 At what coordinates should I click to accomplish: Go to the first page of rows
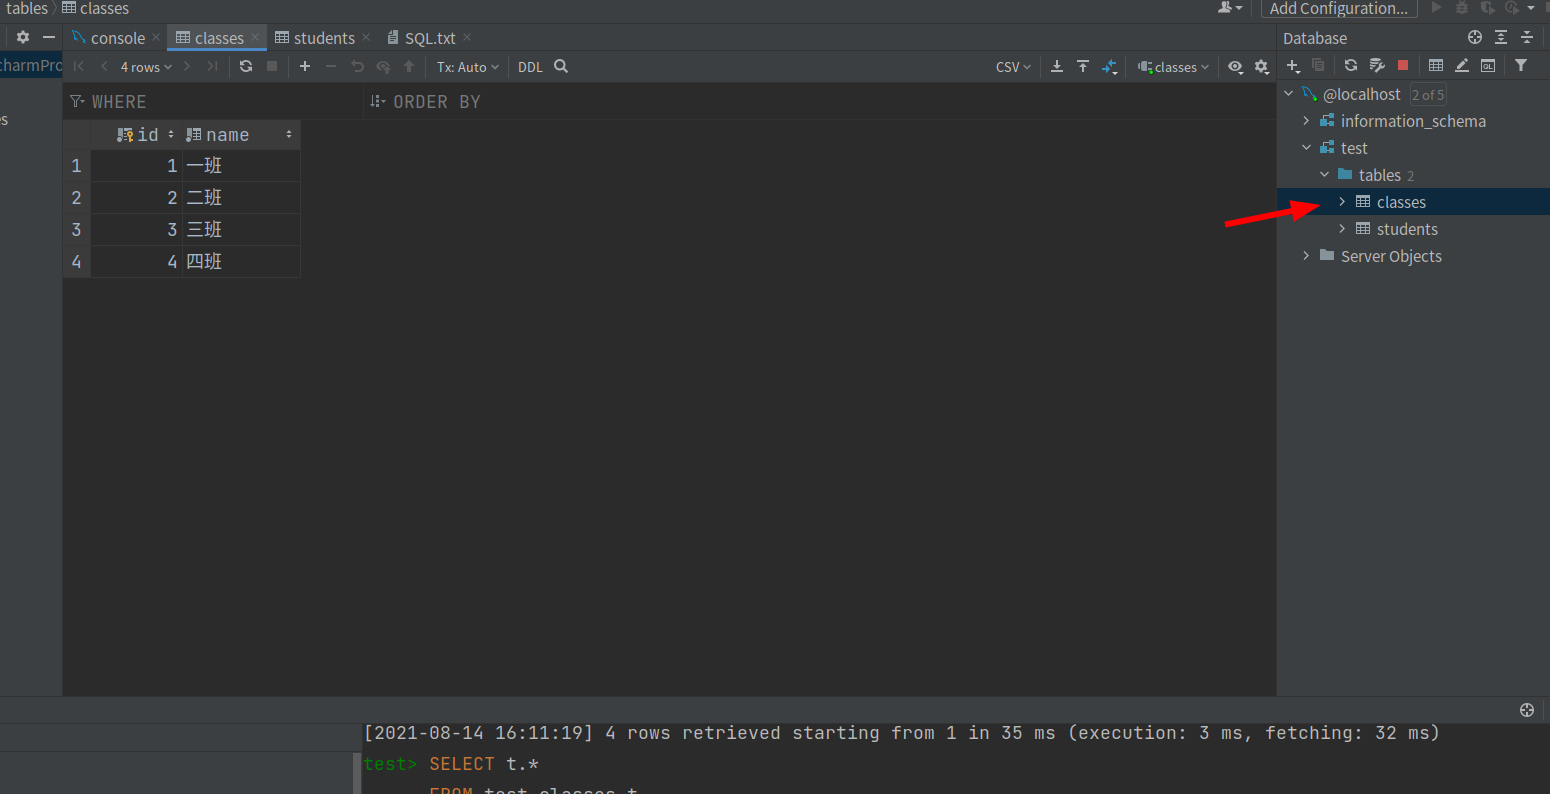point(79,67)
